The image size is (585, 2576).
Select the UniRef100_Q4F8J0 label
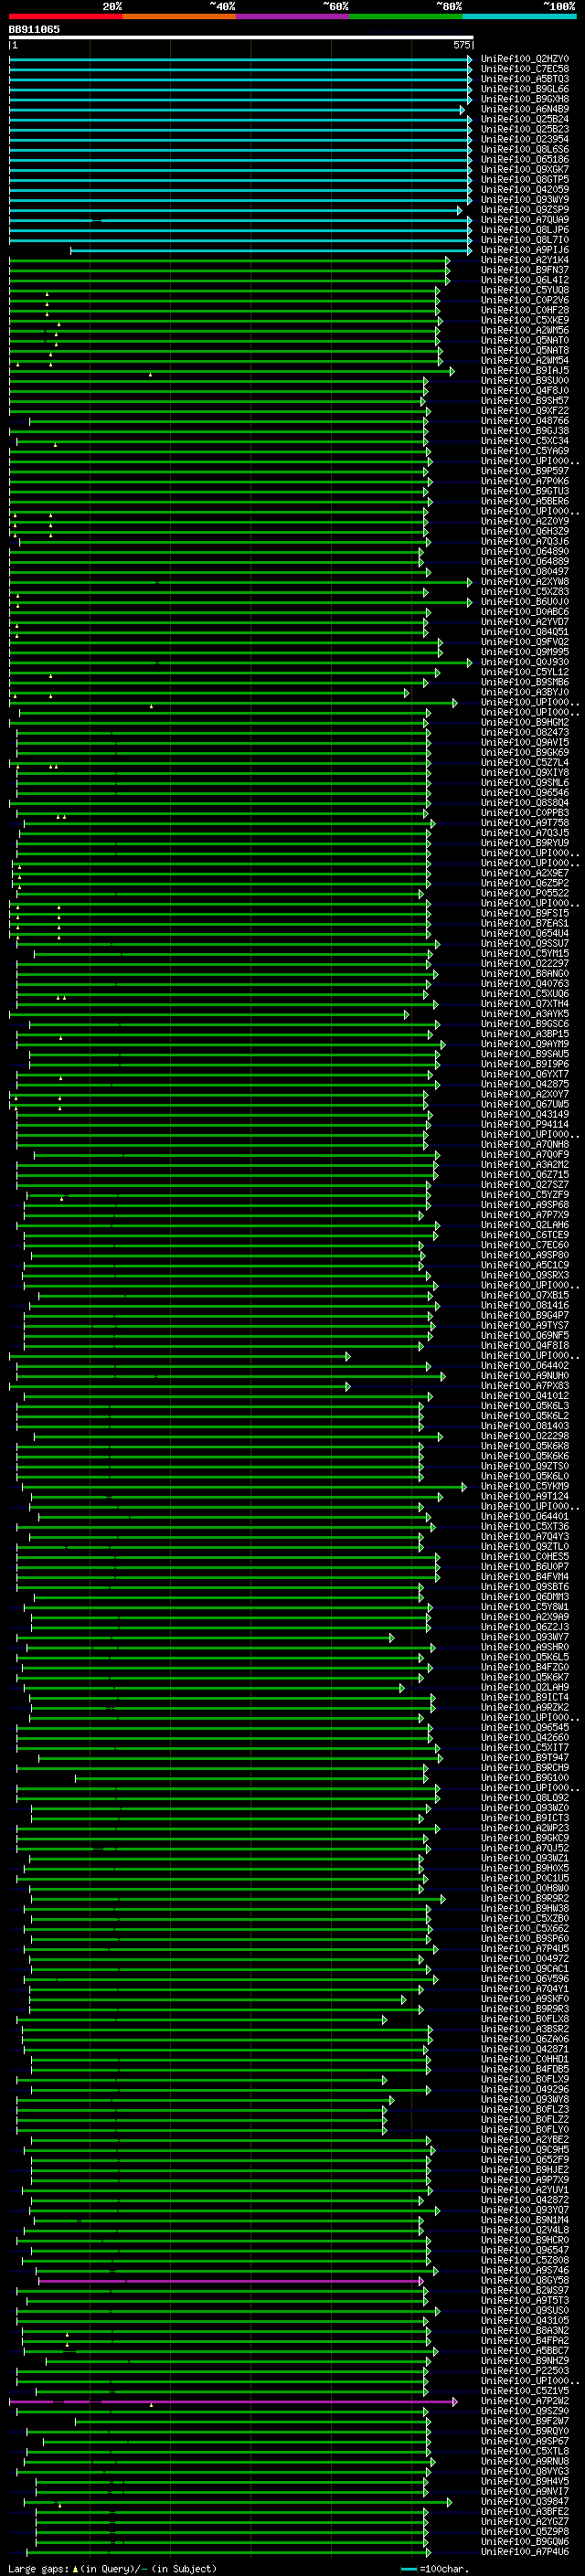[x=525, y=390]
